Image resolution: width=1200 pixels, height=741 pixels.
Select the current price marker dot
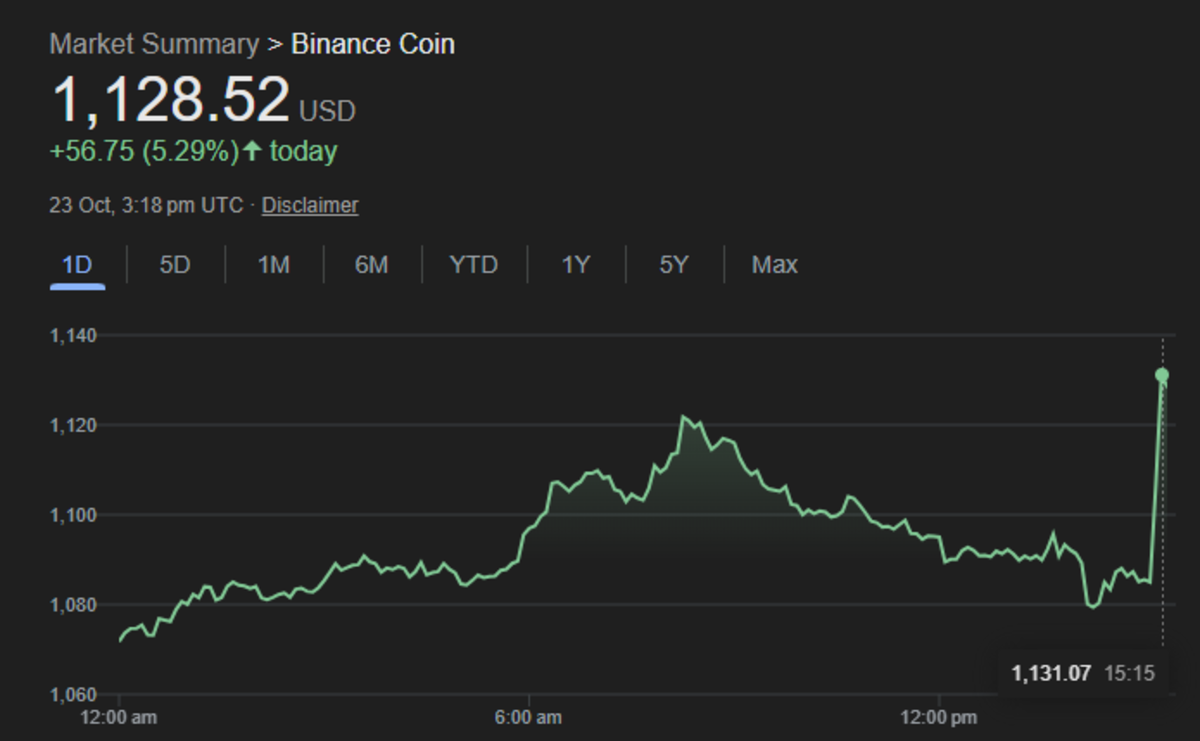pyautogui.click(x=1161, y=374)
